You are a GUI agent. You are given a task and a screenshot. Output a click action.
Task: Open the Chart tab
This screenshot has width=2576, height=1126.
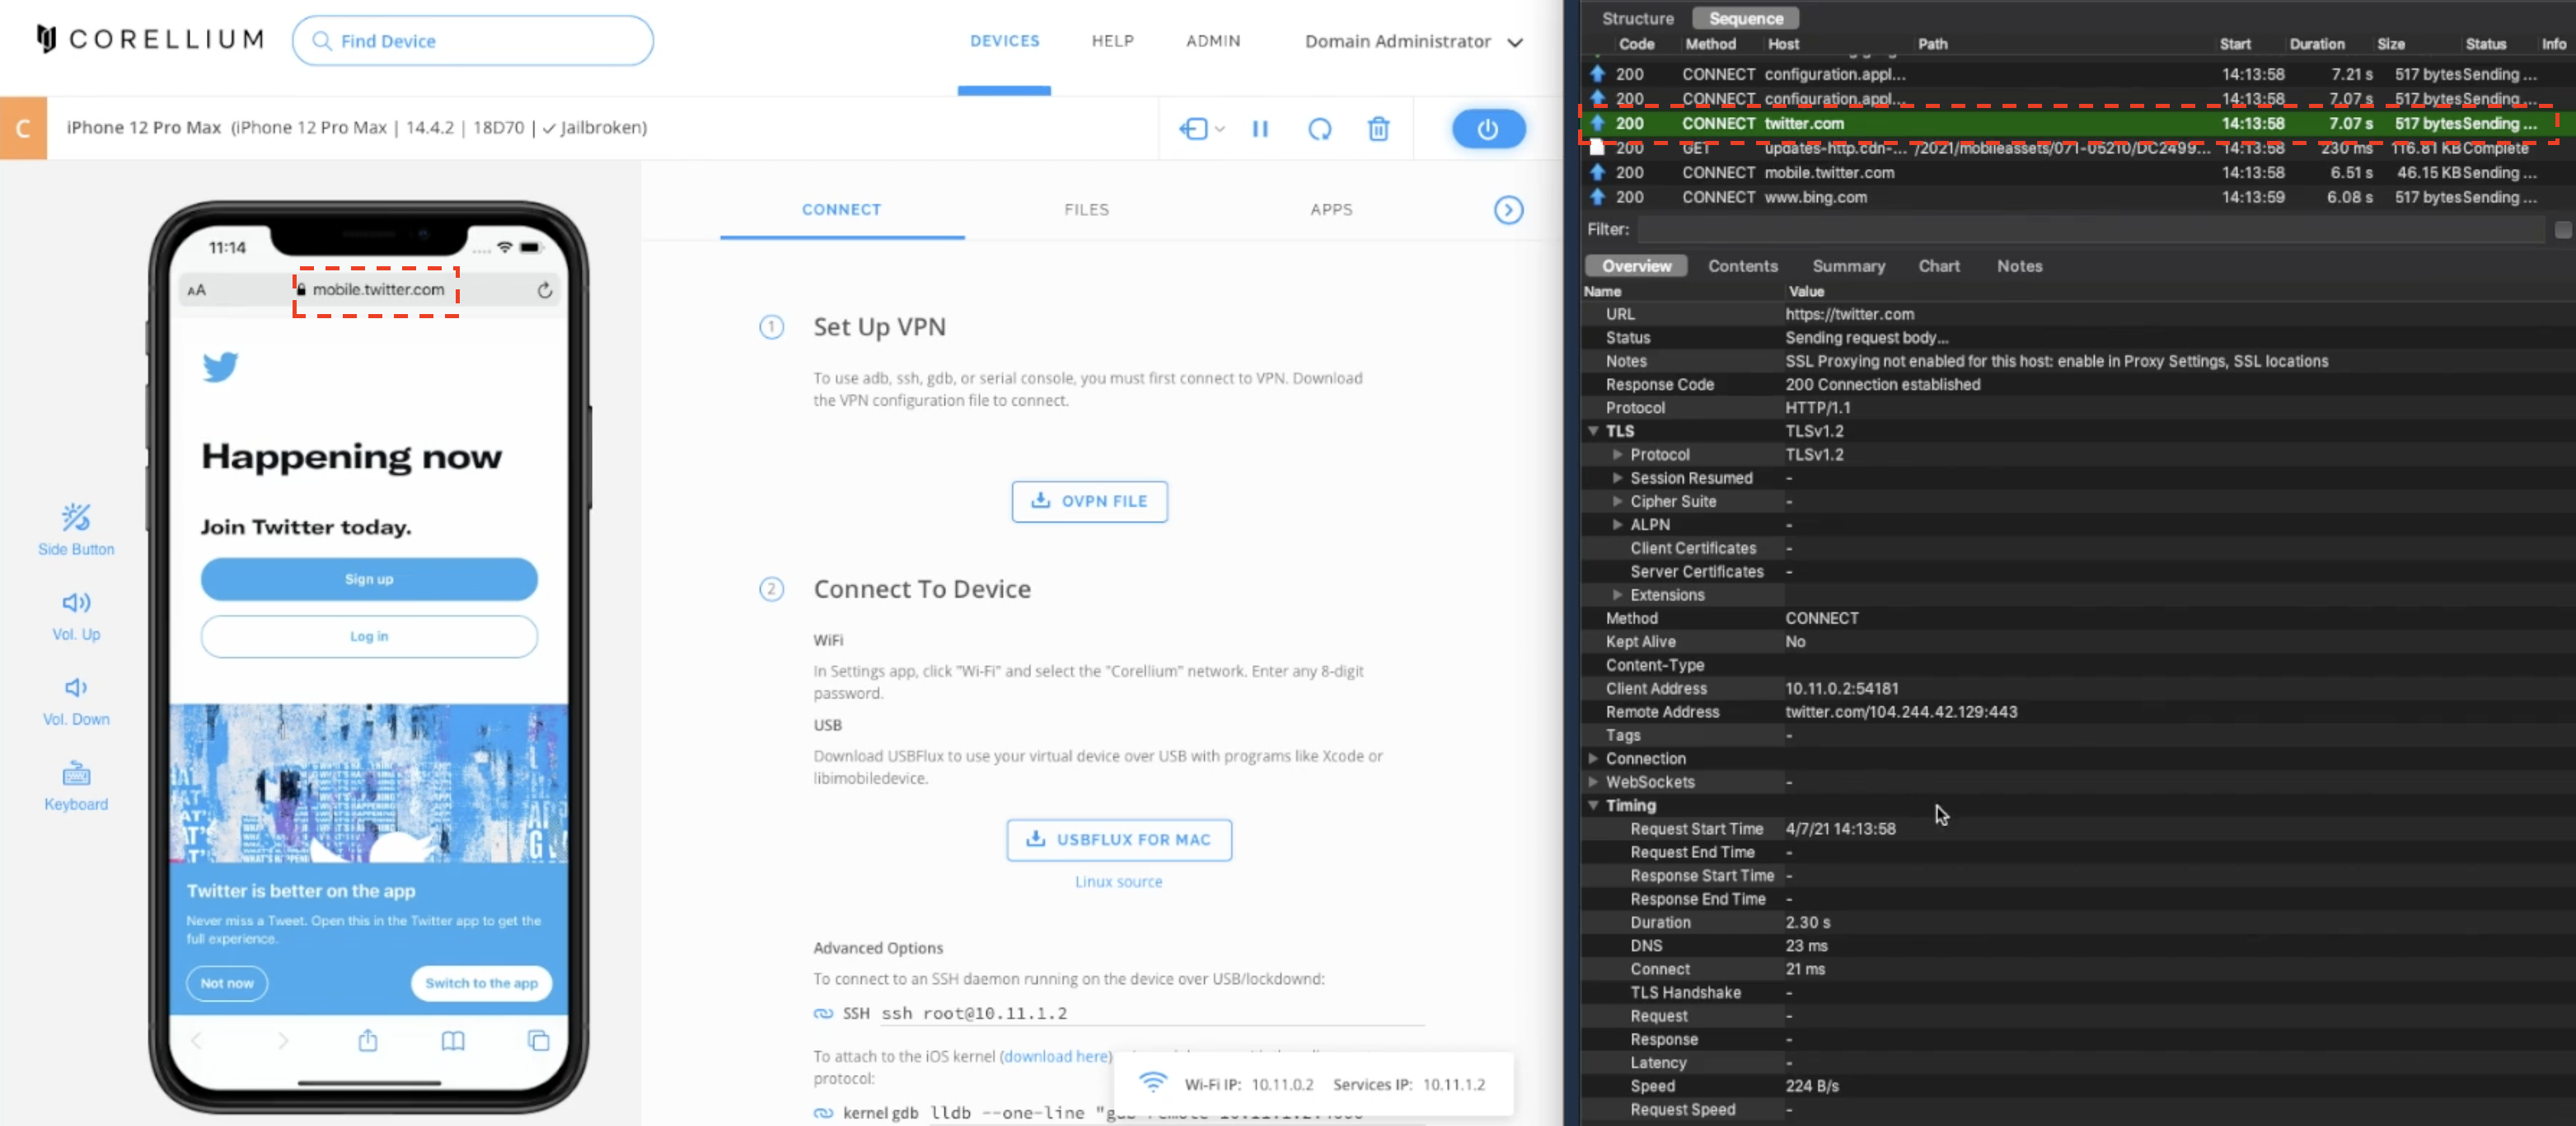(1938, 266)
